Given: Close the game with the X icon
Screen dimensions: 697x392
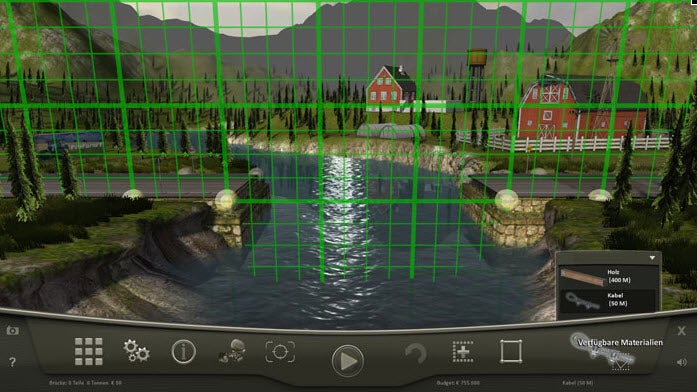Looking at the screenshot, I should (681, 330).
